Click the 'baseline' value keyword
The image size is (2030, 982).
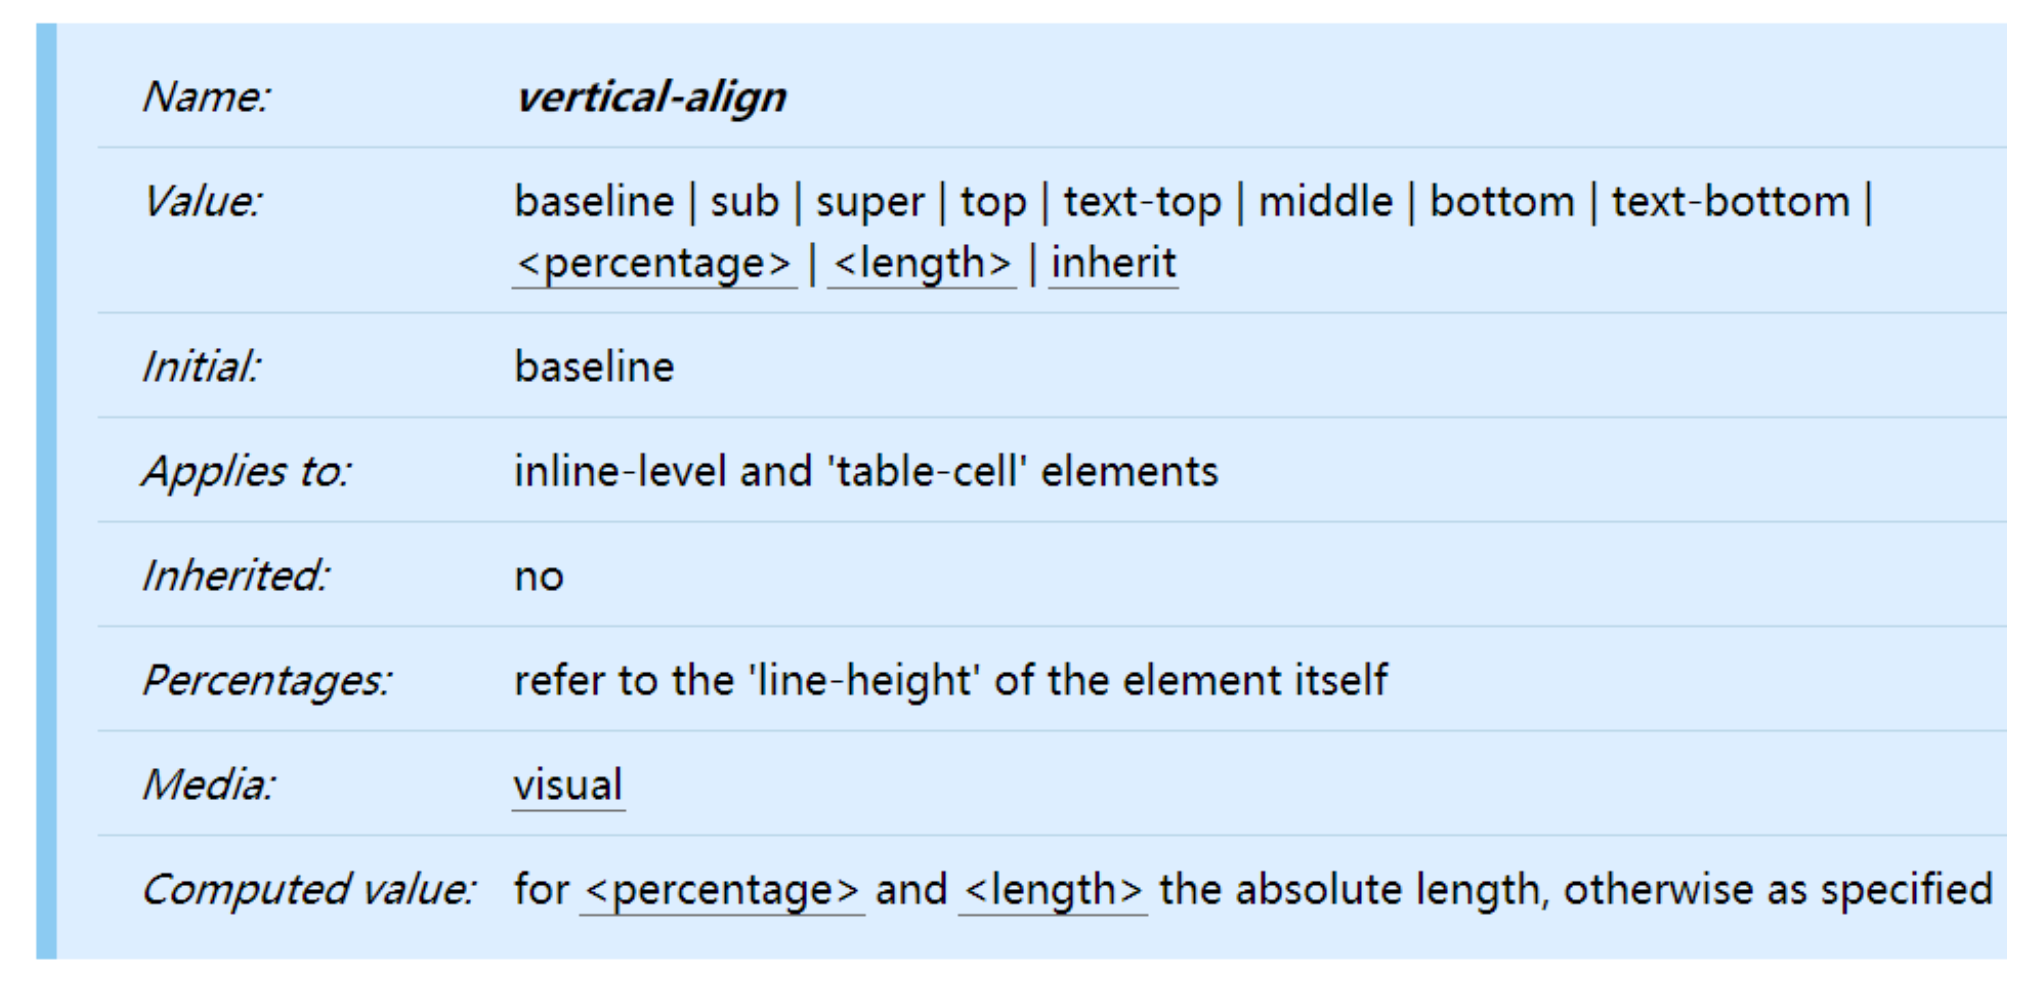click(x=594, y=202)
